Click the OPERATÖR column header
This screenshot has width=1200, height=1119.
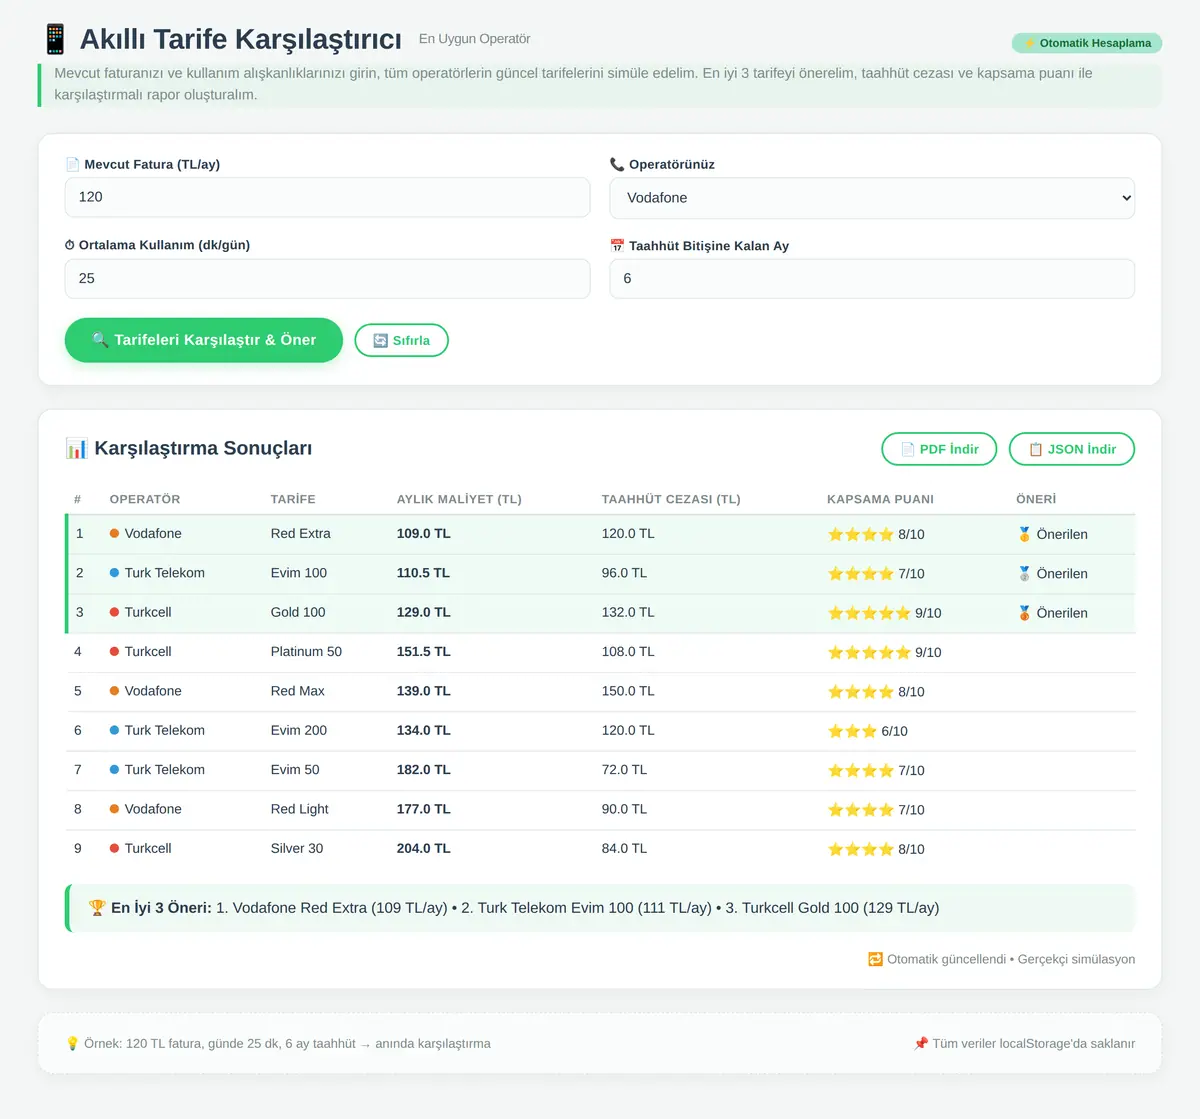pos(145,499)
